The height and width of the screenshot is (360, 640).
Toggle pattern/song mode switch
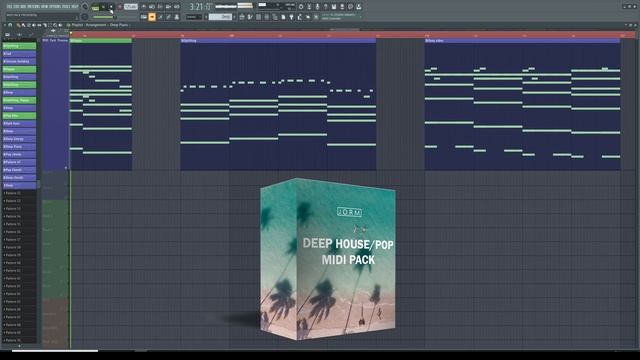point(95,7)
